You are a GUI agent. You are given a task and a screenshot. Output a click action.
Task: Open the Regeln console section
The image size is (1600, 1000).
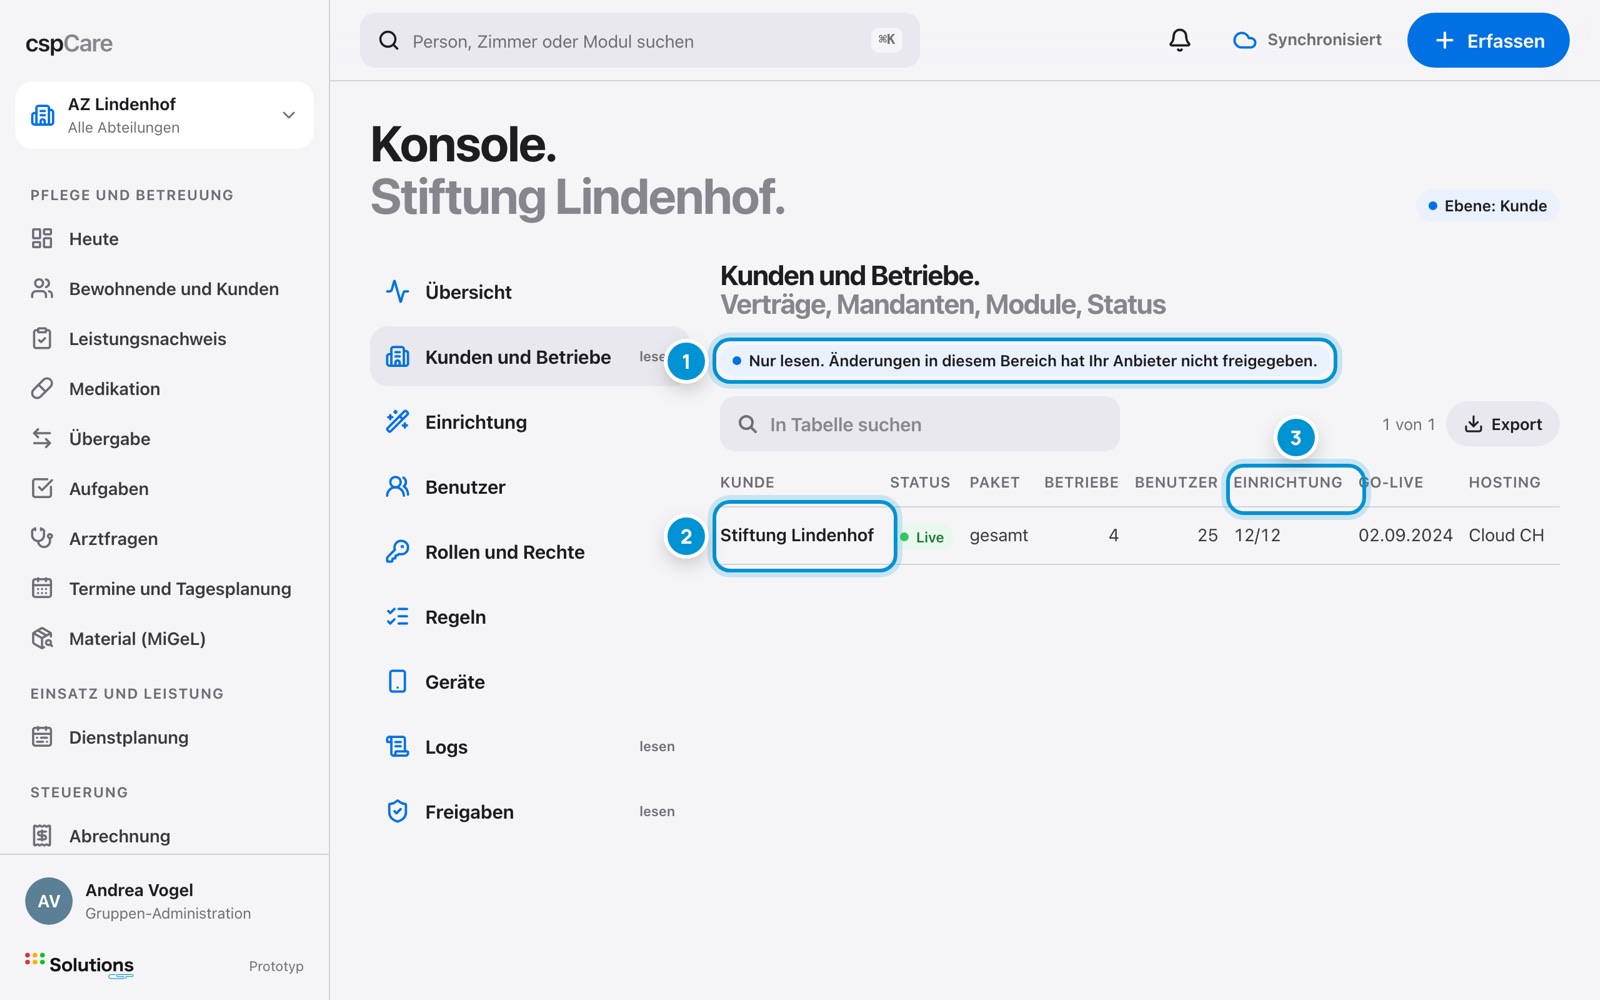click(528, 617)
